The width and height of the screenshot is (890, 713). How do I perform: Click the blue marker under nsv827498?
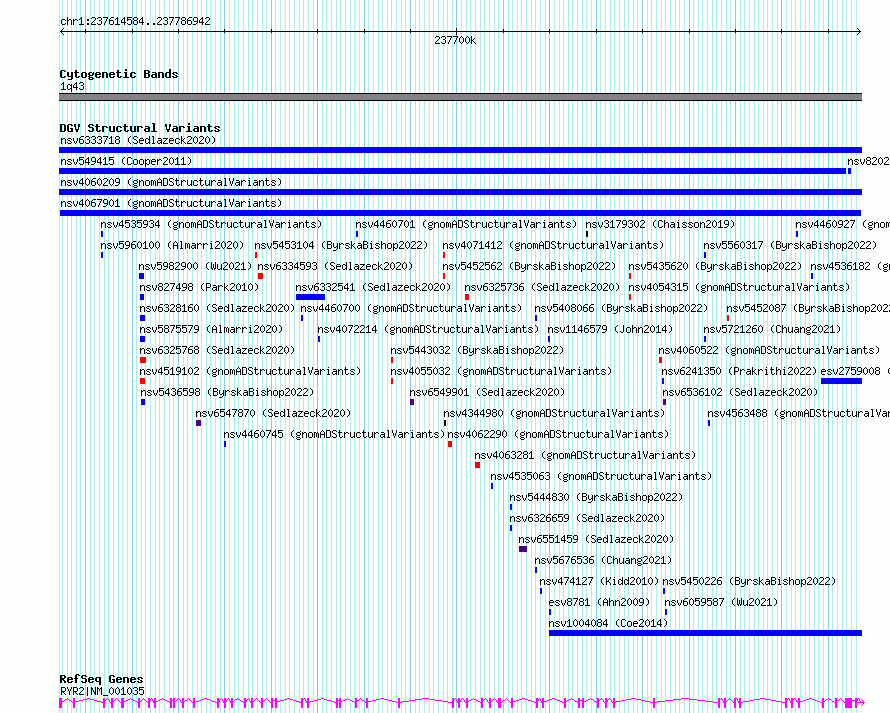tap(142, 297)
